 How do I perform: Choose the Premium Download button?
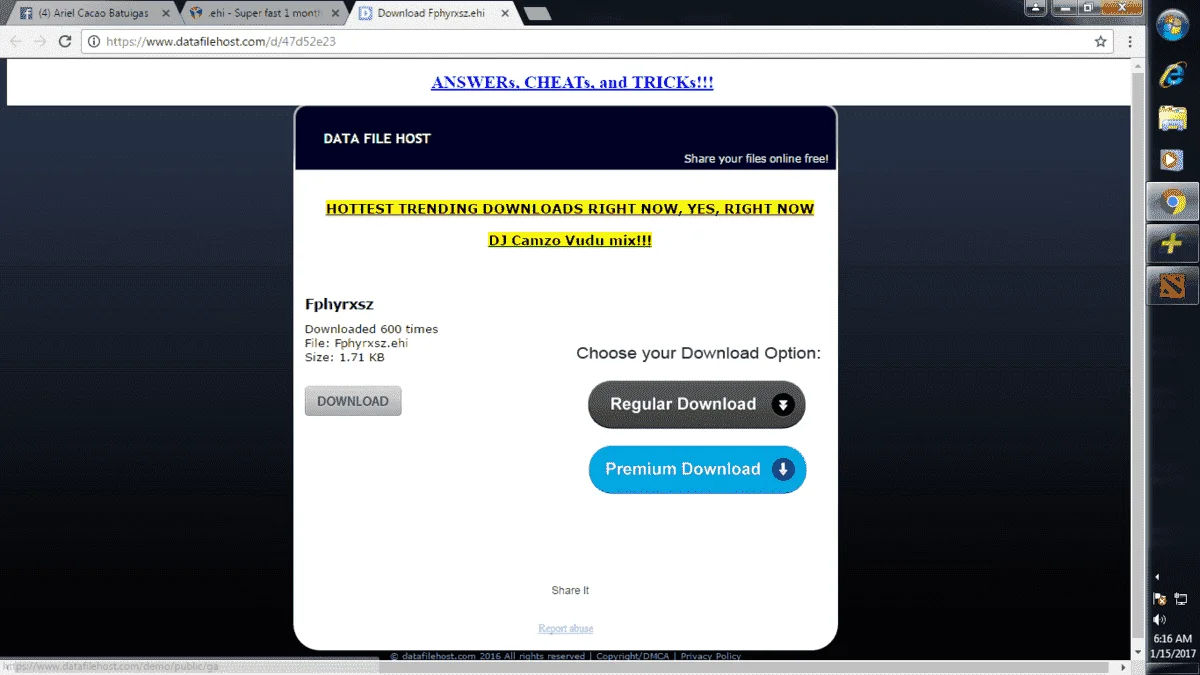(x=697, y=469)
